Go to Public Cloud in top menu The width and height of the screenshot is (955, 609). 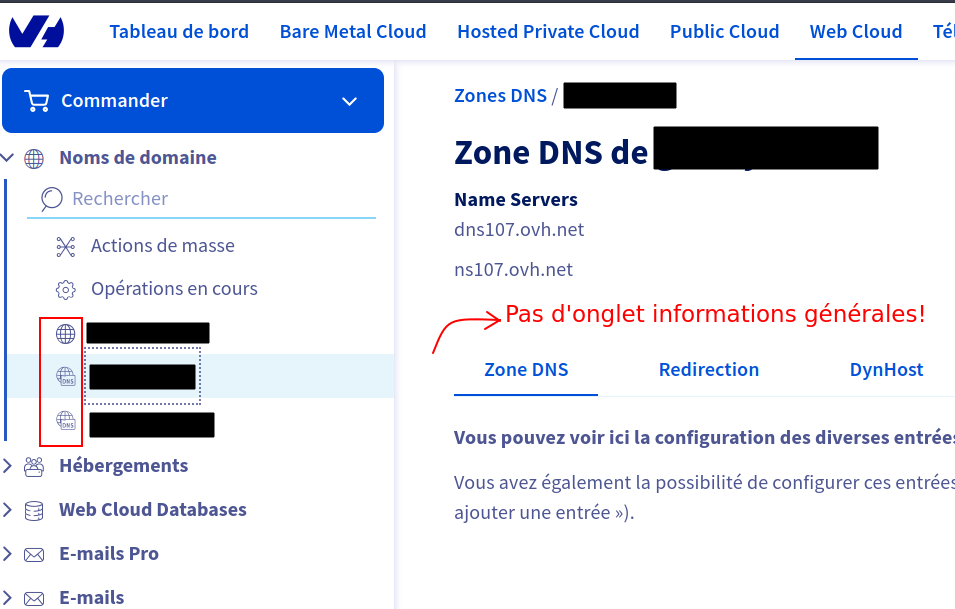(x=725, y=32)
